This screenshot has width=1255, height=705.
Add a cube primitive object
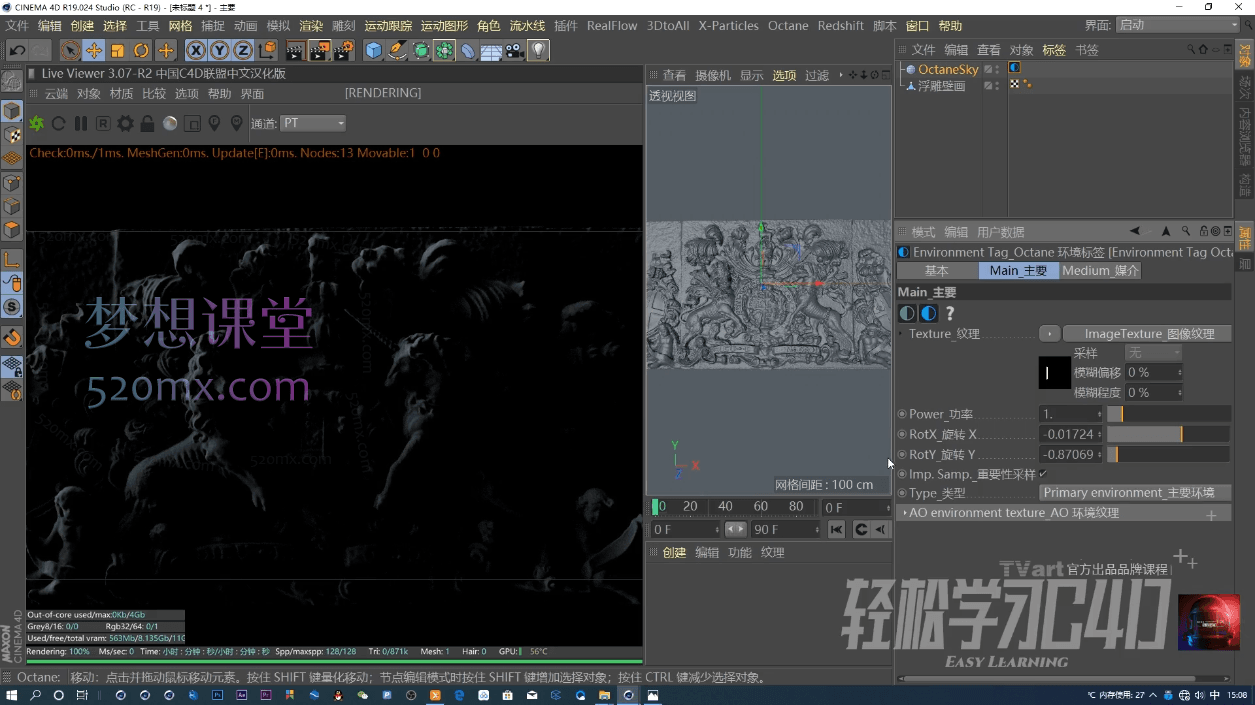pos(374,50)
